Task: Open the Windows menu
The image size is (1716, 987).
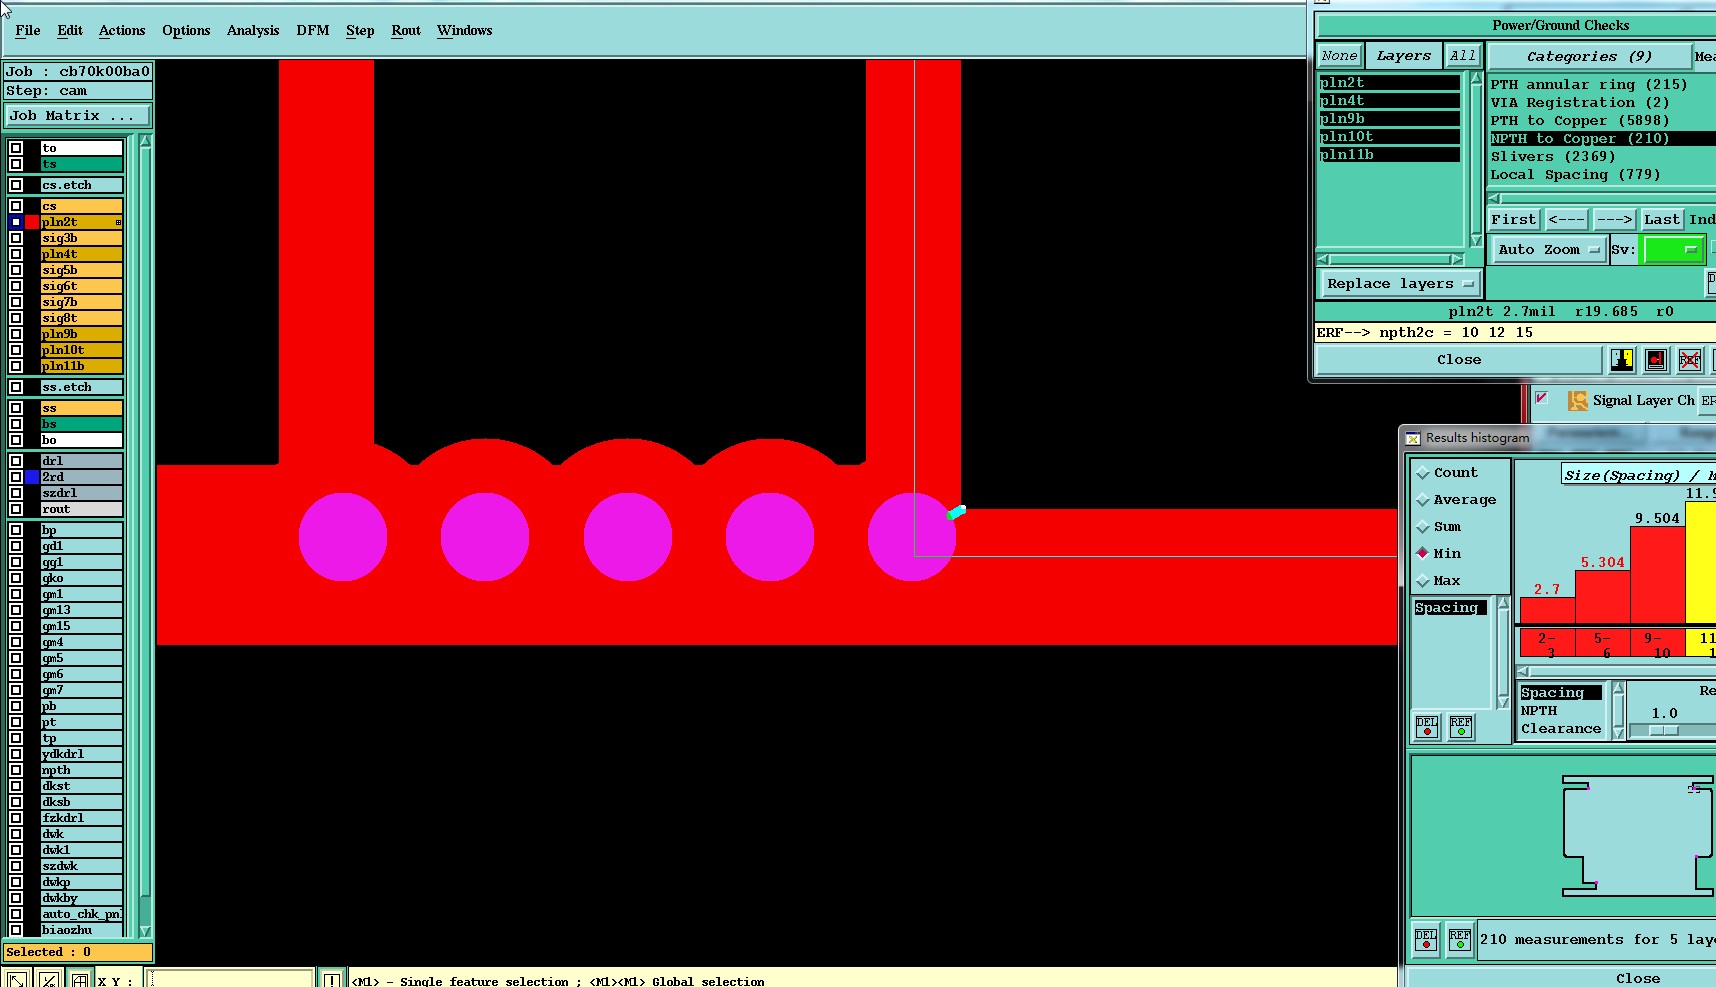Action: [465, 31]
